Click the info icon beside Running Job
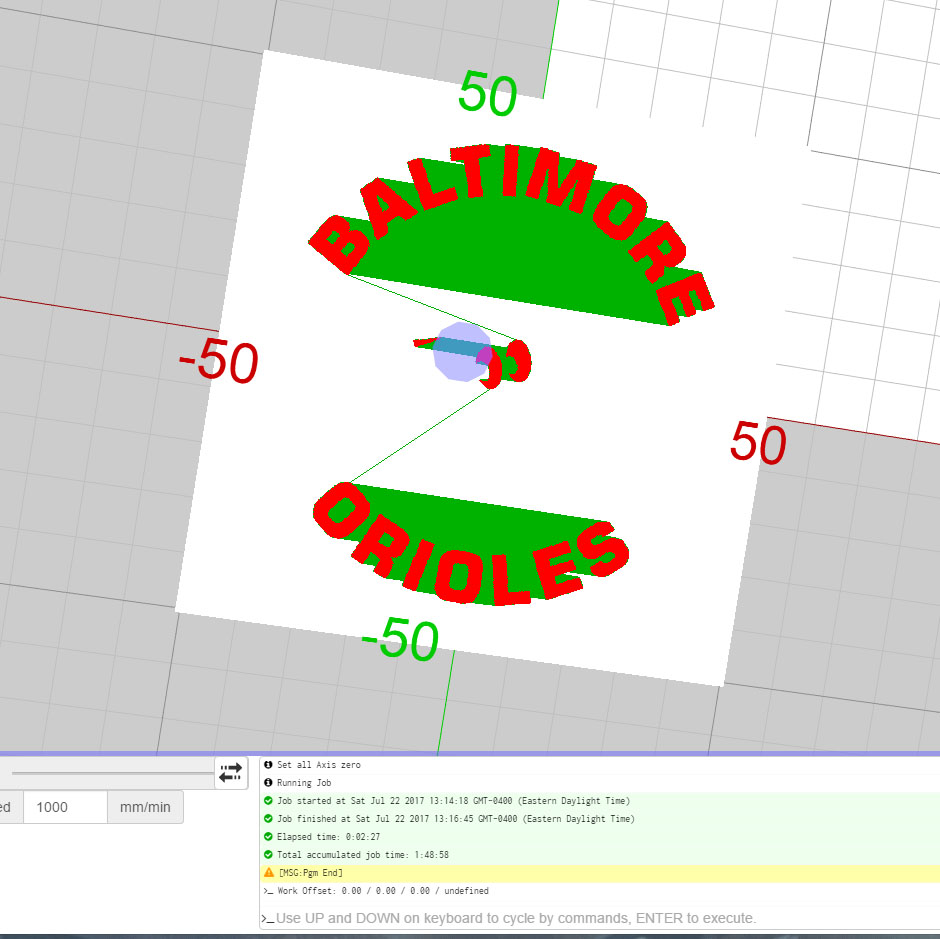Viewport: 940px width, 939px height. pos(268,782)
